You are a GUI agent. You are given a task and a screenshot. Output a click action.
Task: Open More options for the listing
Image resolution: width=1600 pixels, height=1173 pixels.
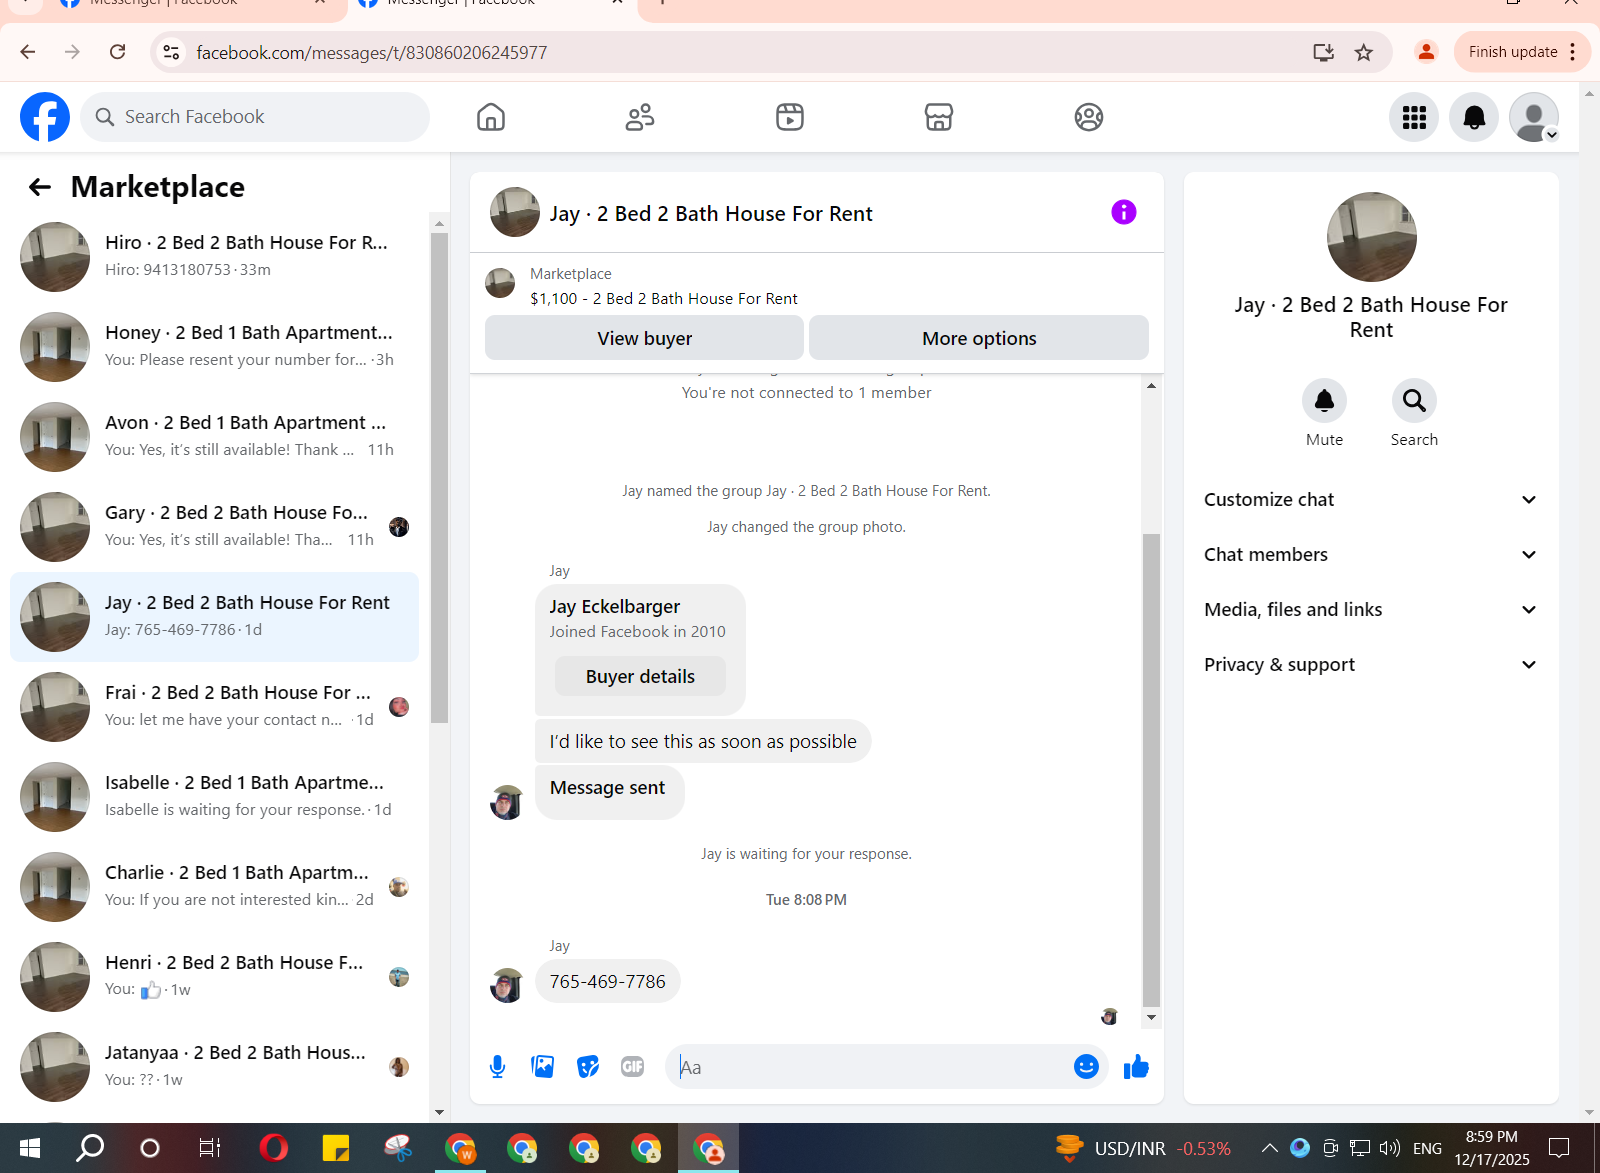[979, 338]
